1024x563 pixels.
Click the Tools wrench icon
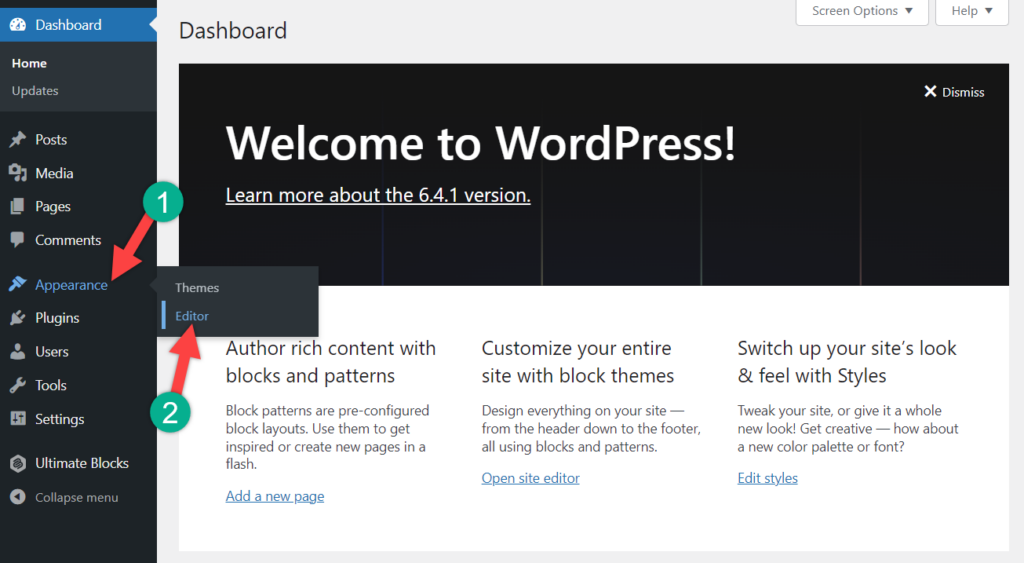pyautogui.click(x=18, y=385)
